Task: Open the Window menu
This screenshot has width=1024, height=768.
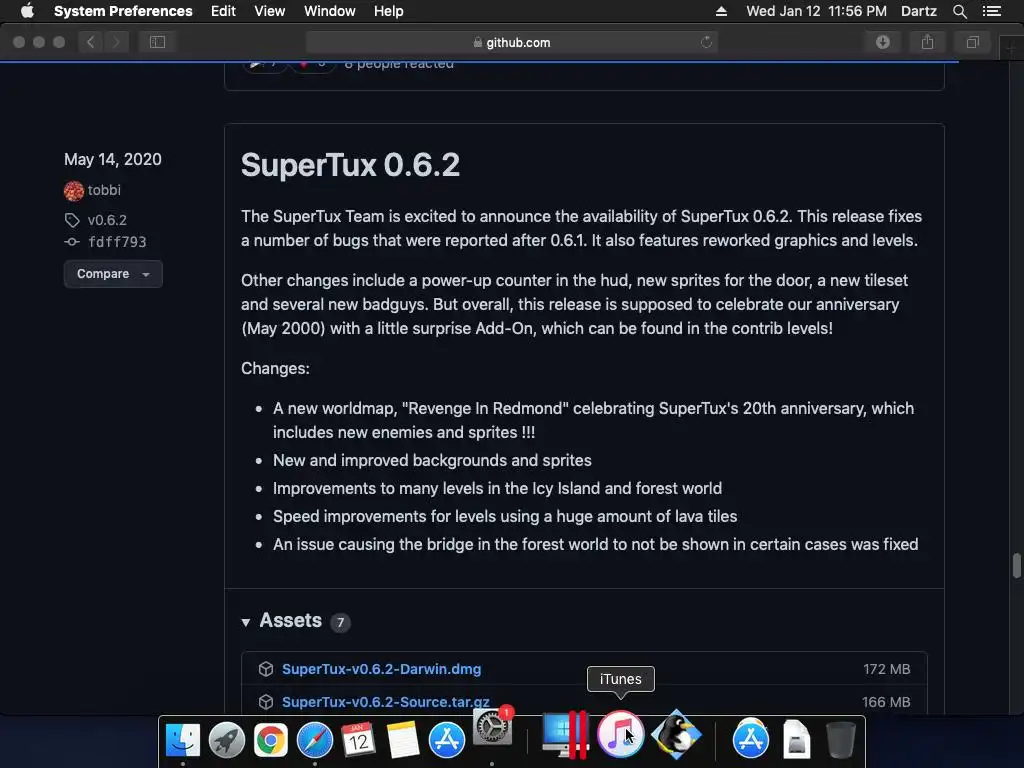Action: point(330,11)
